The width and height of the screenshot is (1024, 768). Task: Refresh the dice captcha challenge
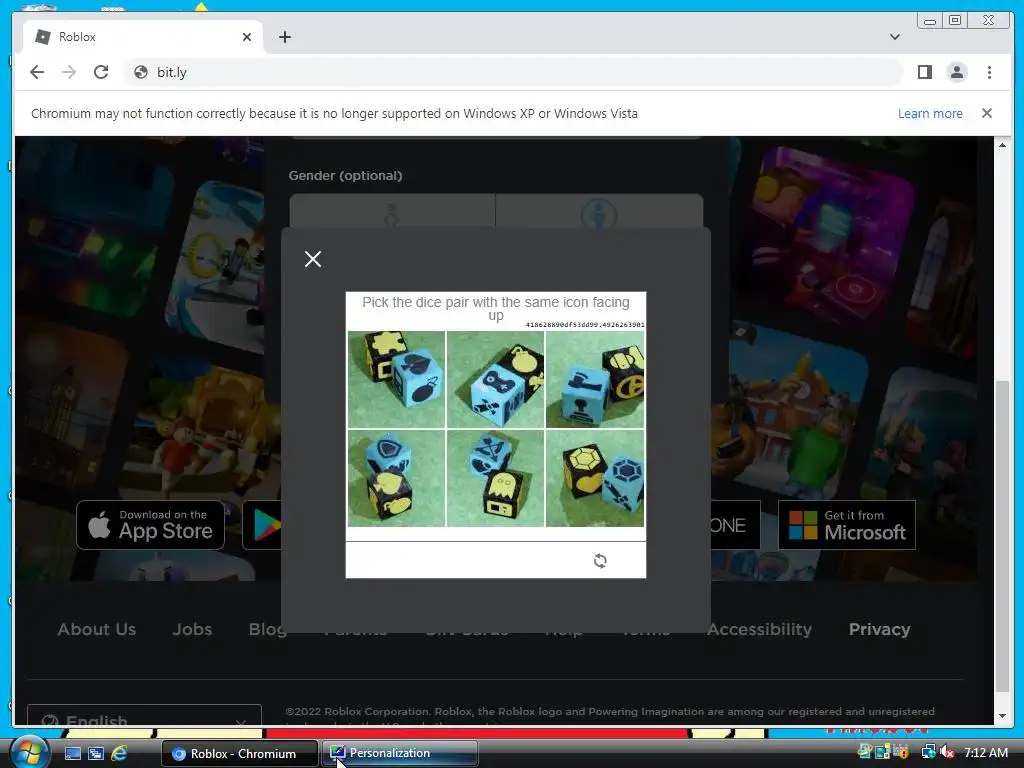[x=600, y=560]
